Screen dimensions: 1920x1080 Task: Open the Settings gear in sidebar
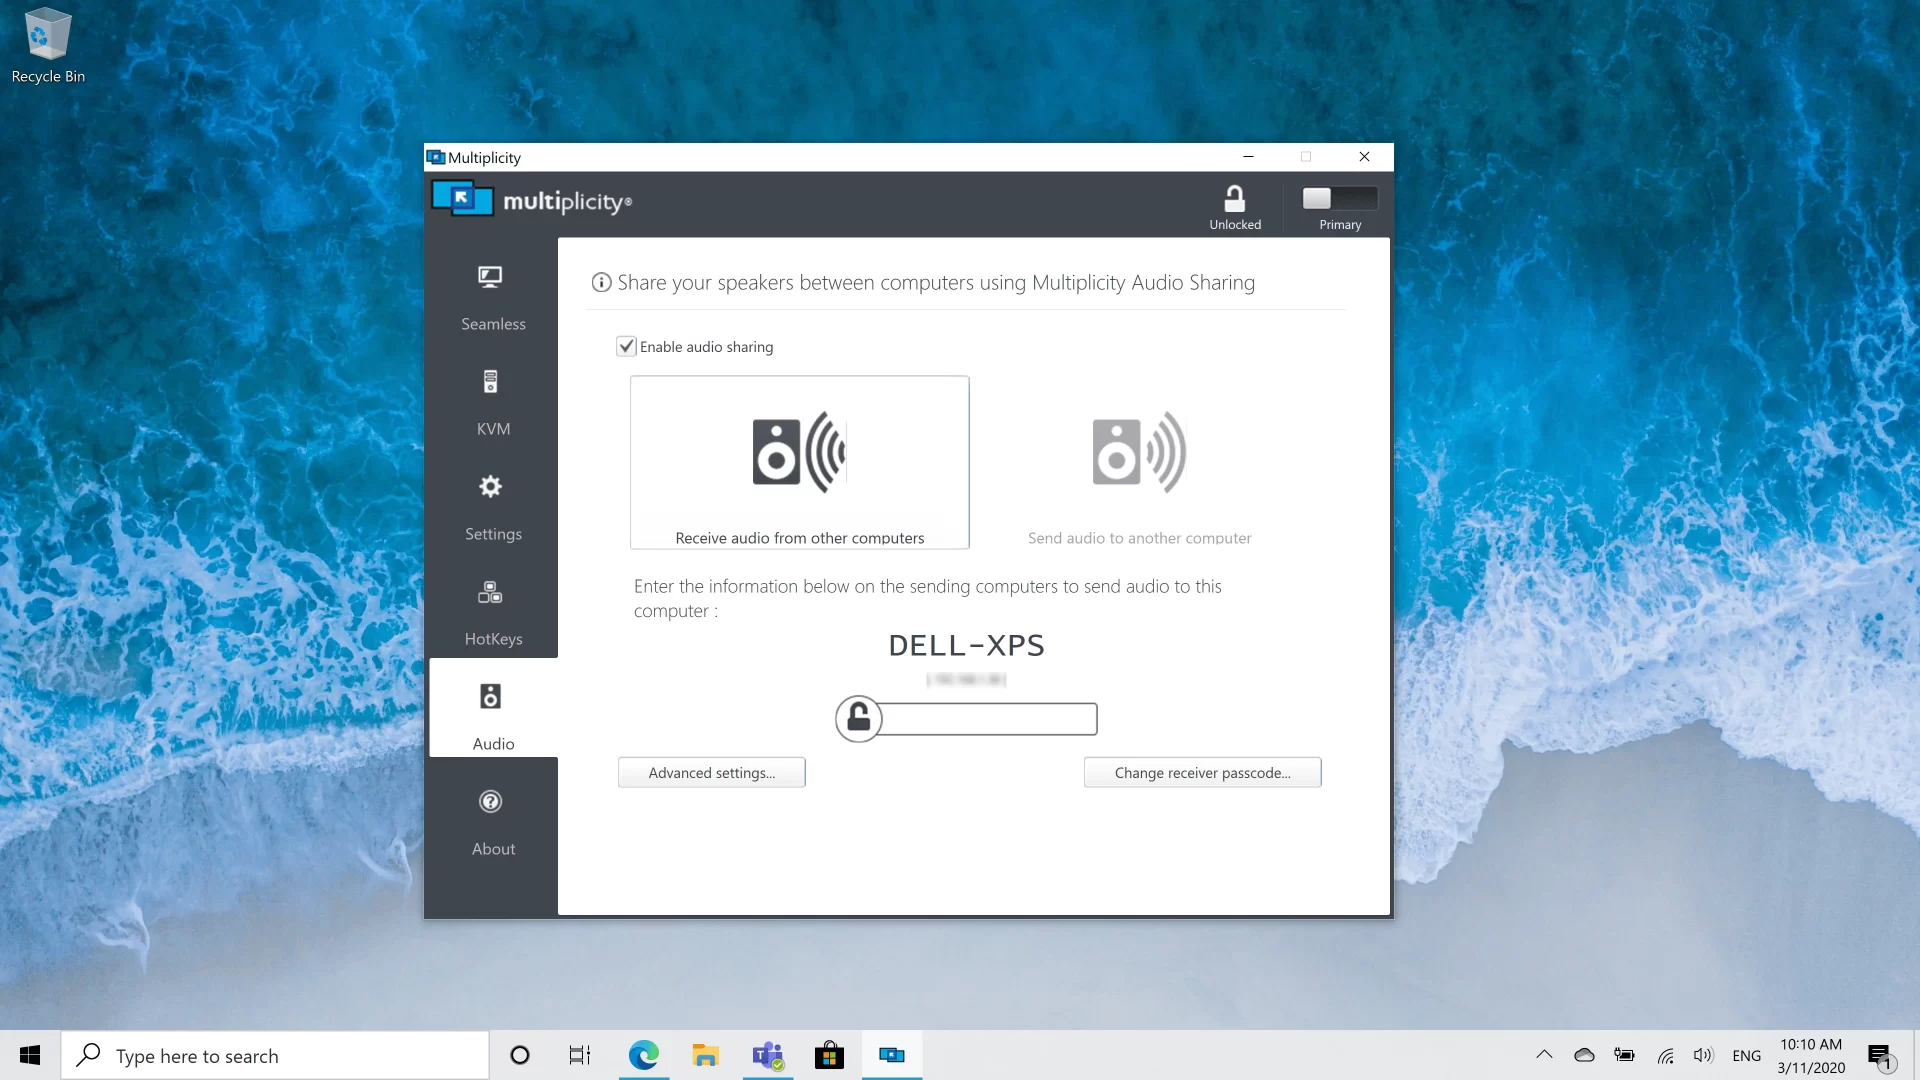point(492,507)
